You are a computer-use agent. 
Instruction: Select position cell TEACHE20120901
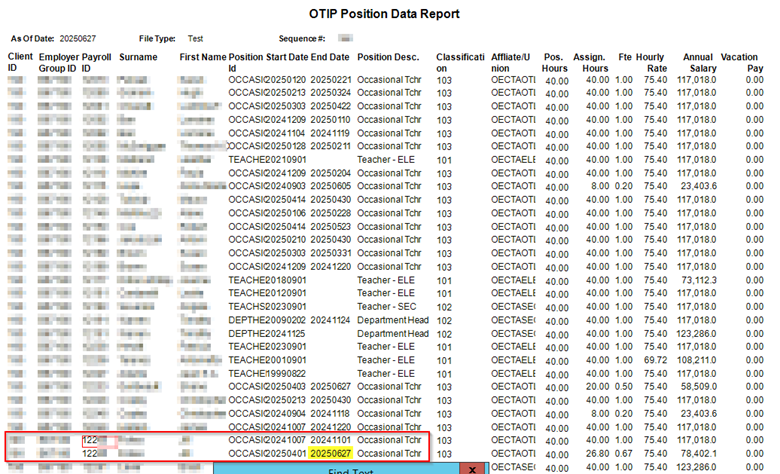click(267, 293)
